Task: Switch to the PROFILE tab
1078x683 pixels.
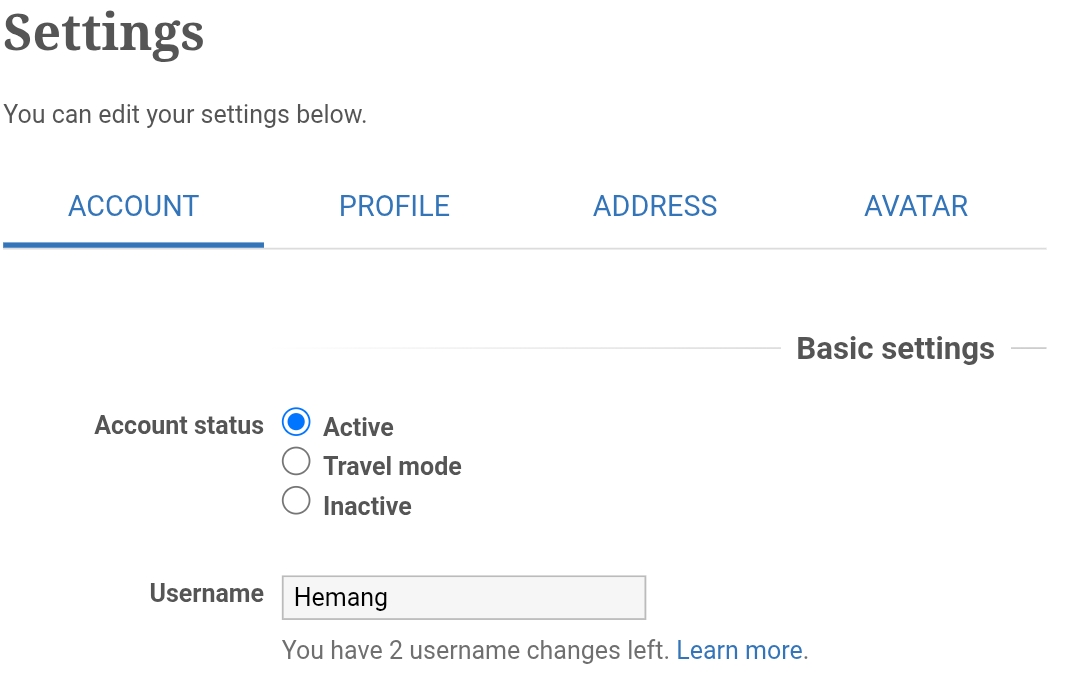Action: point(394,206)
